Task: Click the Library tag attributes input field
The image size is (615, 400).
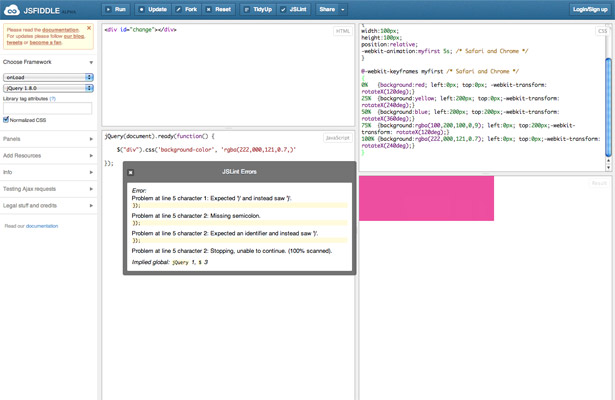Action: click(47, 108)
